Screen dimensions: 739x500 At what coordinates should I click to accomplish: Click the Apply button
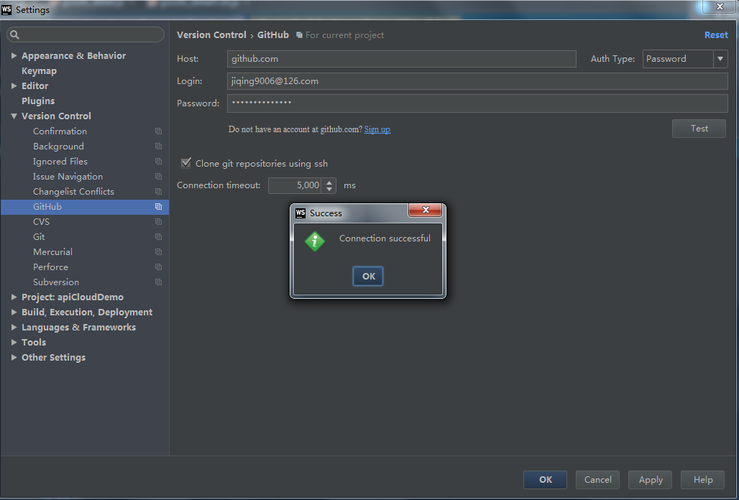coord(650,480)
